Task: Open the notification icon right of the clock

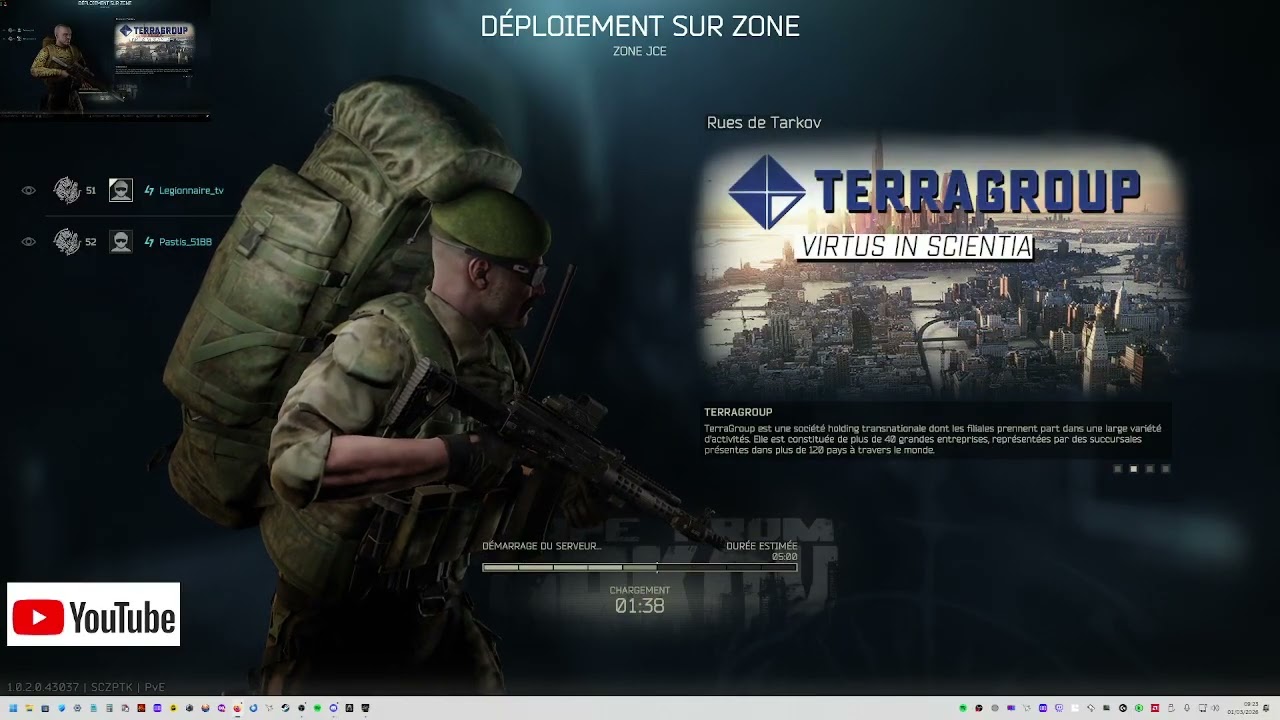Action: tap(1266, 708)
